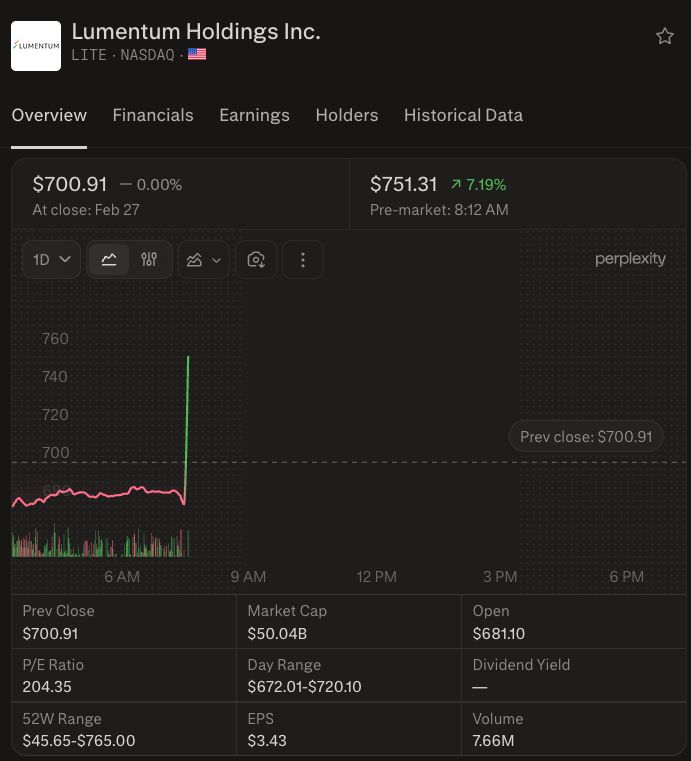Viewport: 691px width, 761px height.
Task: Click the 6 AM time axis label
Action: 122,577
